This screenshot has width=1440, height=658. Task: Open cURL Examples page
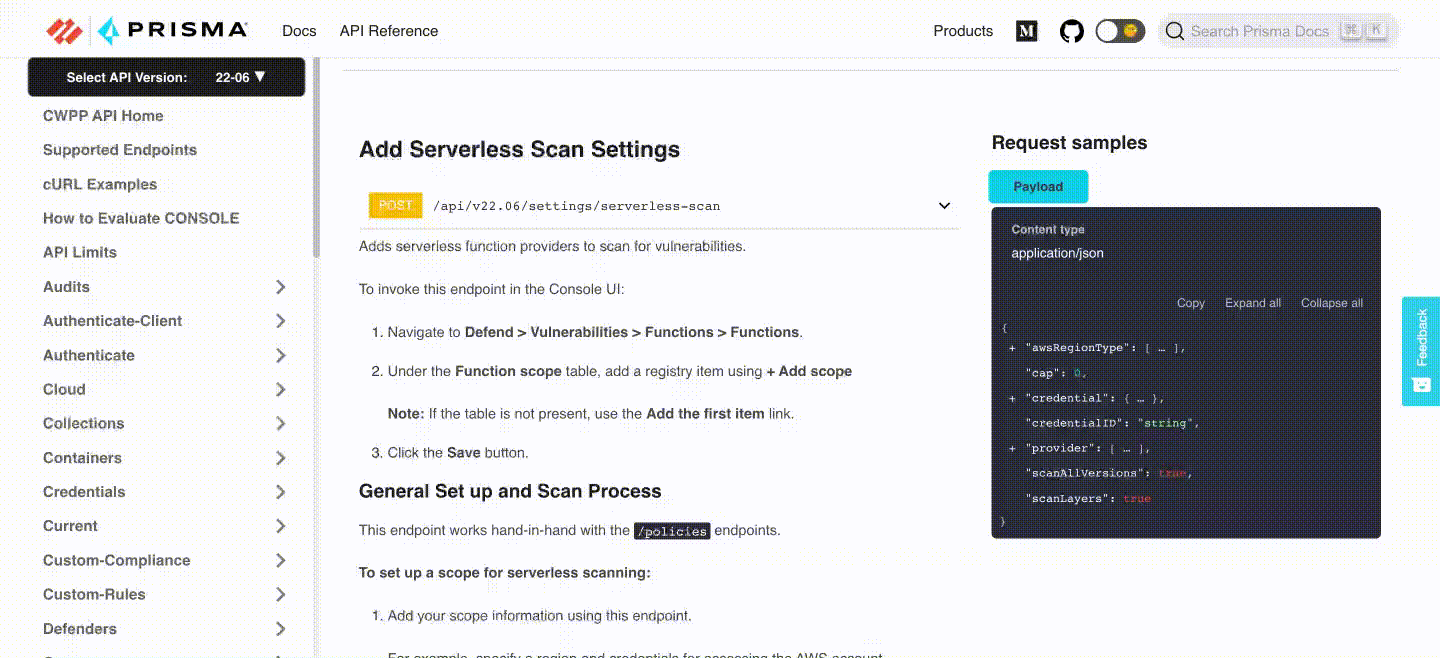(x=100, y=184)
